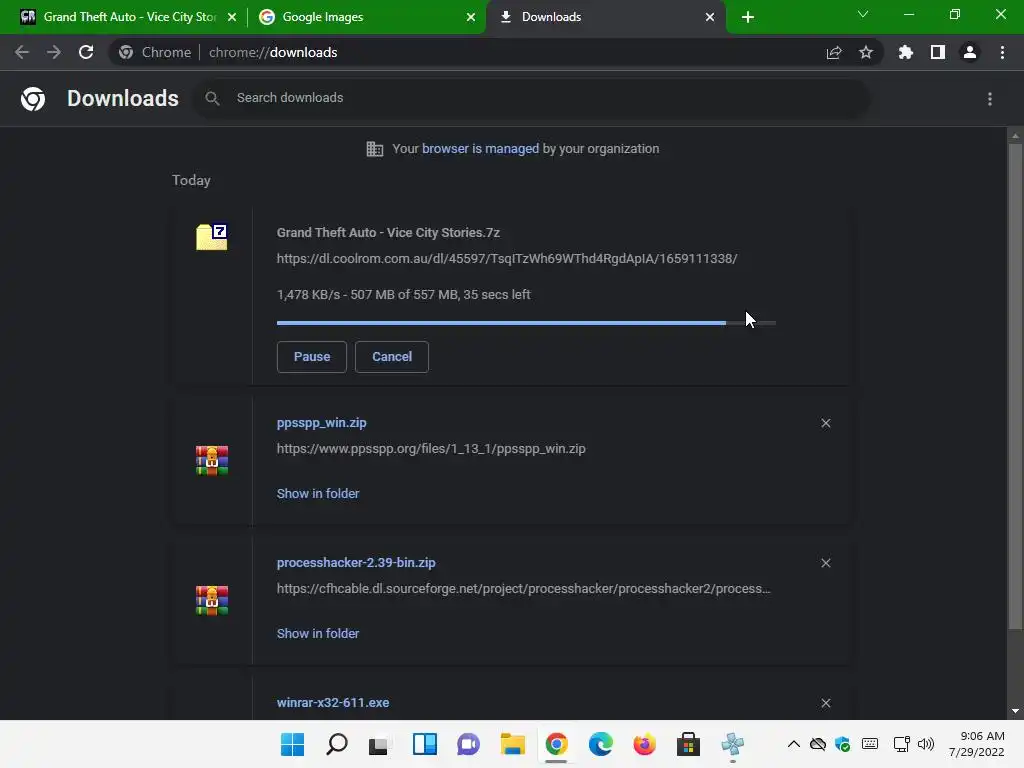Open the Extensions puzzle icon
The image size is (1024, 768).
coord(905,52)
